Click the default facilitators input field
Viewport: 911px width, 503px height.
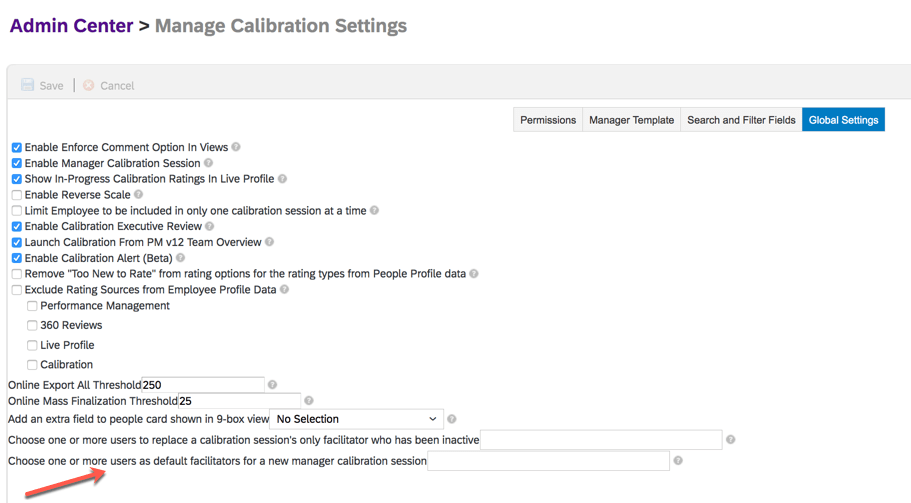click(x=548, y=461)
